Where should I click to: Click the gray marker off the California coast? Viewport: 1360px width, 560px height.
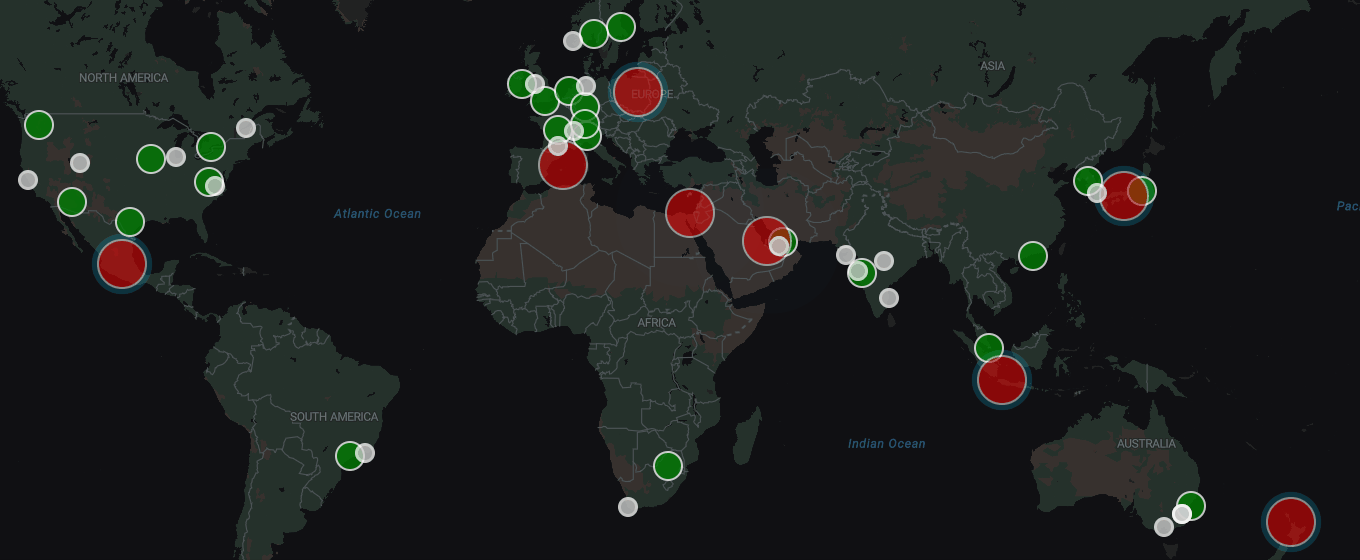(28, 180)
